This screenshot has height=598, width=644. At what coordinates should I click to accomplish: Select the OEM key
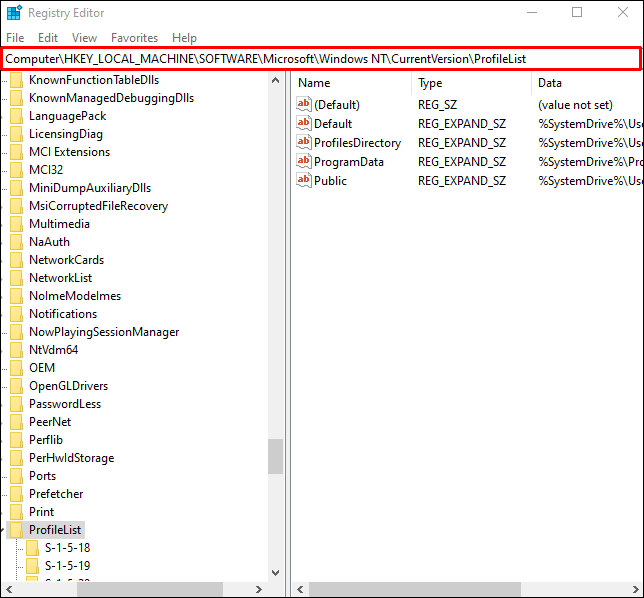42,368
